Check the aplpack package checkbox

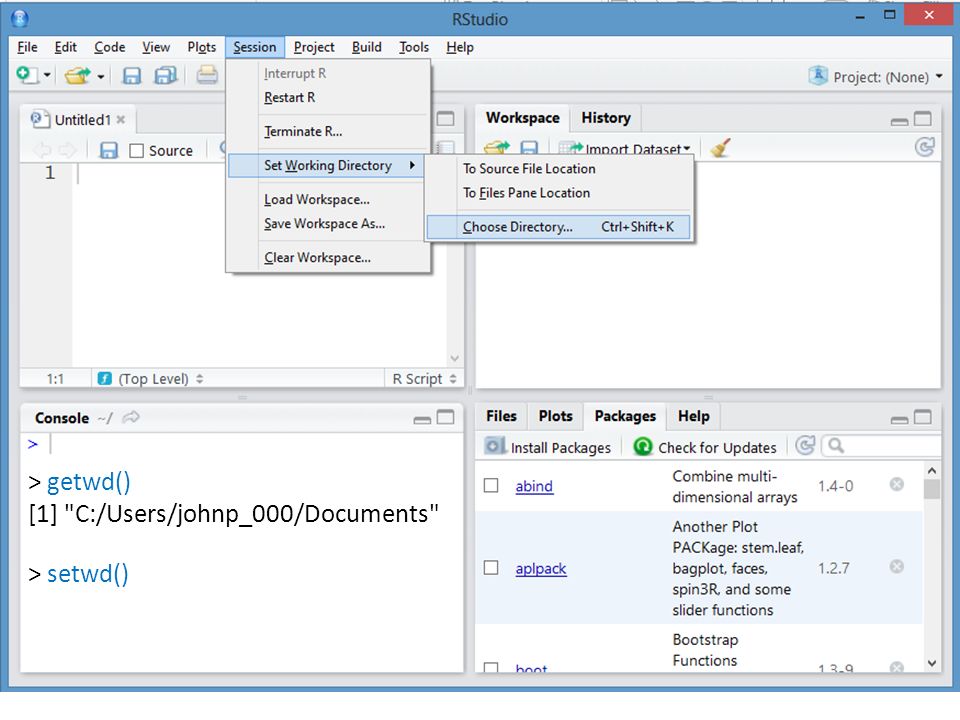click(491, 568)
